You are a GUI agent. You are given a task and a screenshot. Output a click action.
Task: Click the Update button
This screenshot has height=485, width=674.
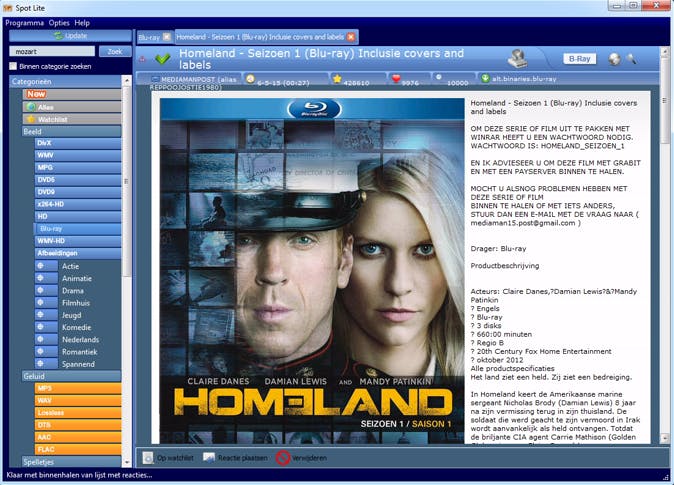point(70,36)
